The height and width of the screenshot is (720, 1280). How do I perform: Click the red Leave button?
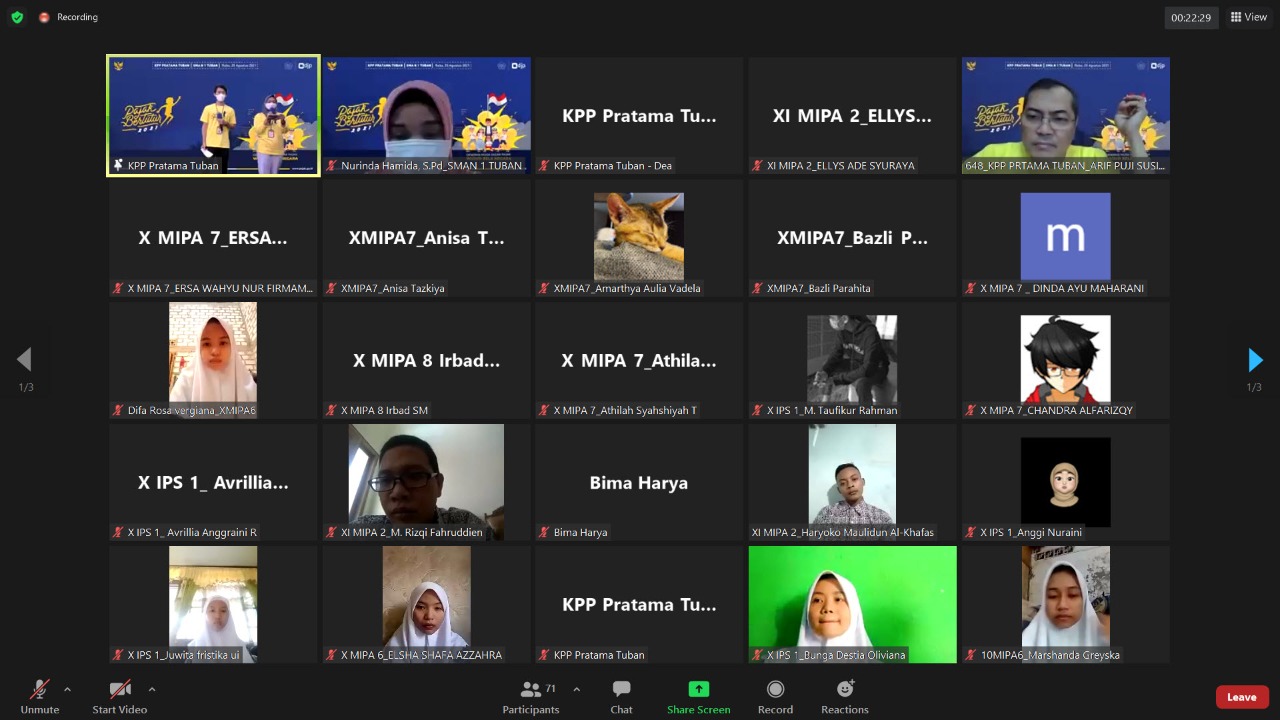point(1242,697)
